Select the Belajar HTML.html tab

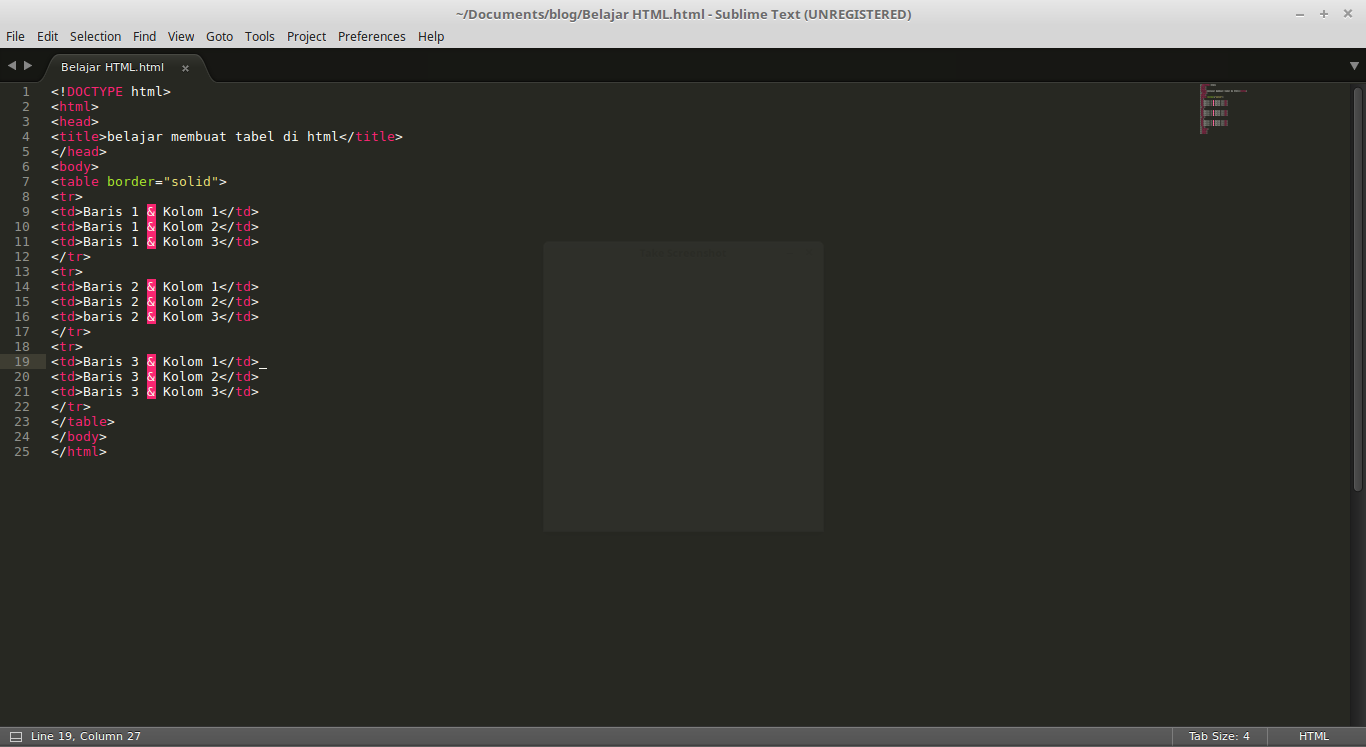pyautogui.click(x=112, y=67)
